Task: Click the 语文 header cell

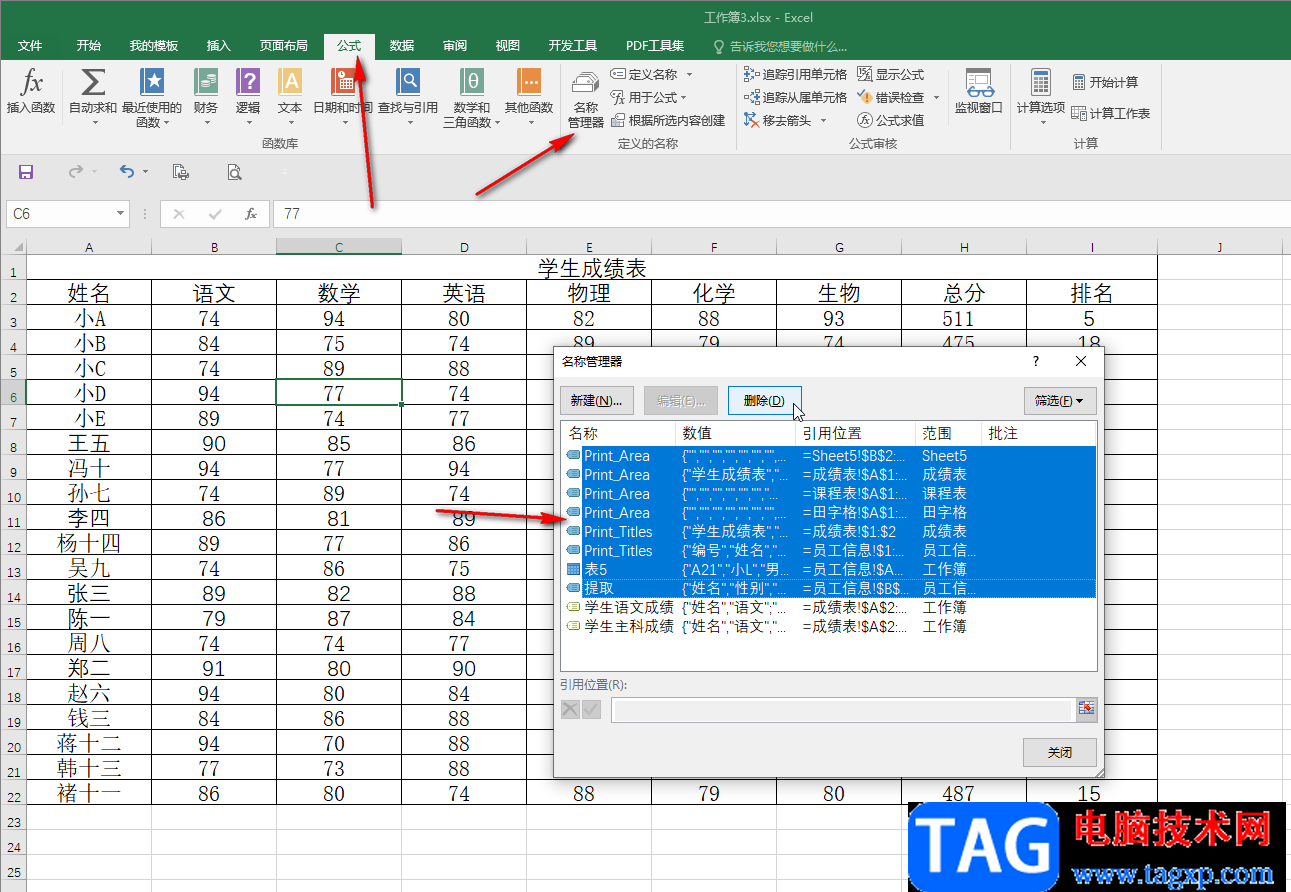Action: point(214,293)
